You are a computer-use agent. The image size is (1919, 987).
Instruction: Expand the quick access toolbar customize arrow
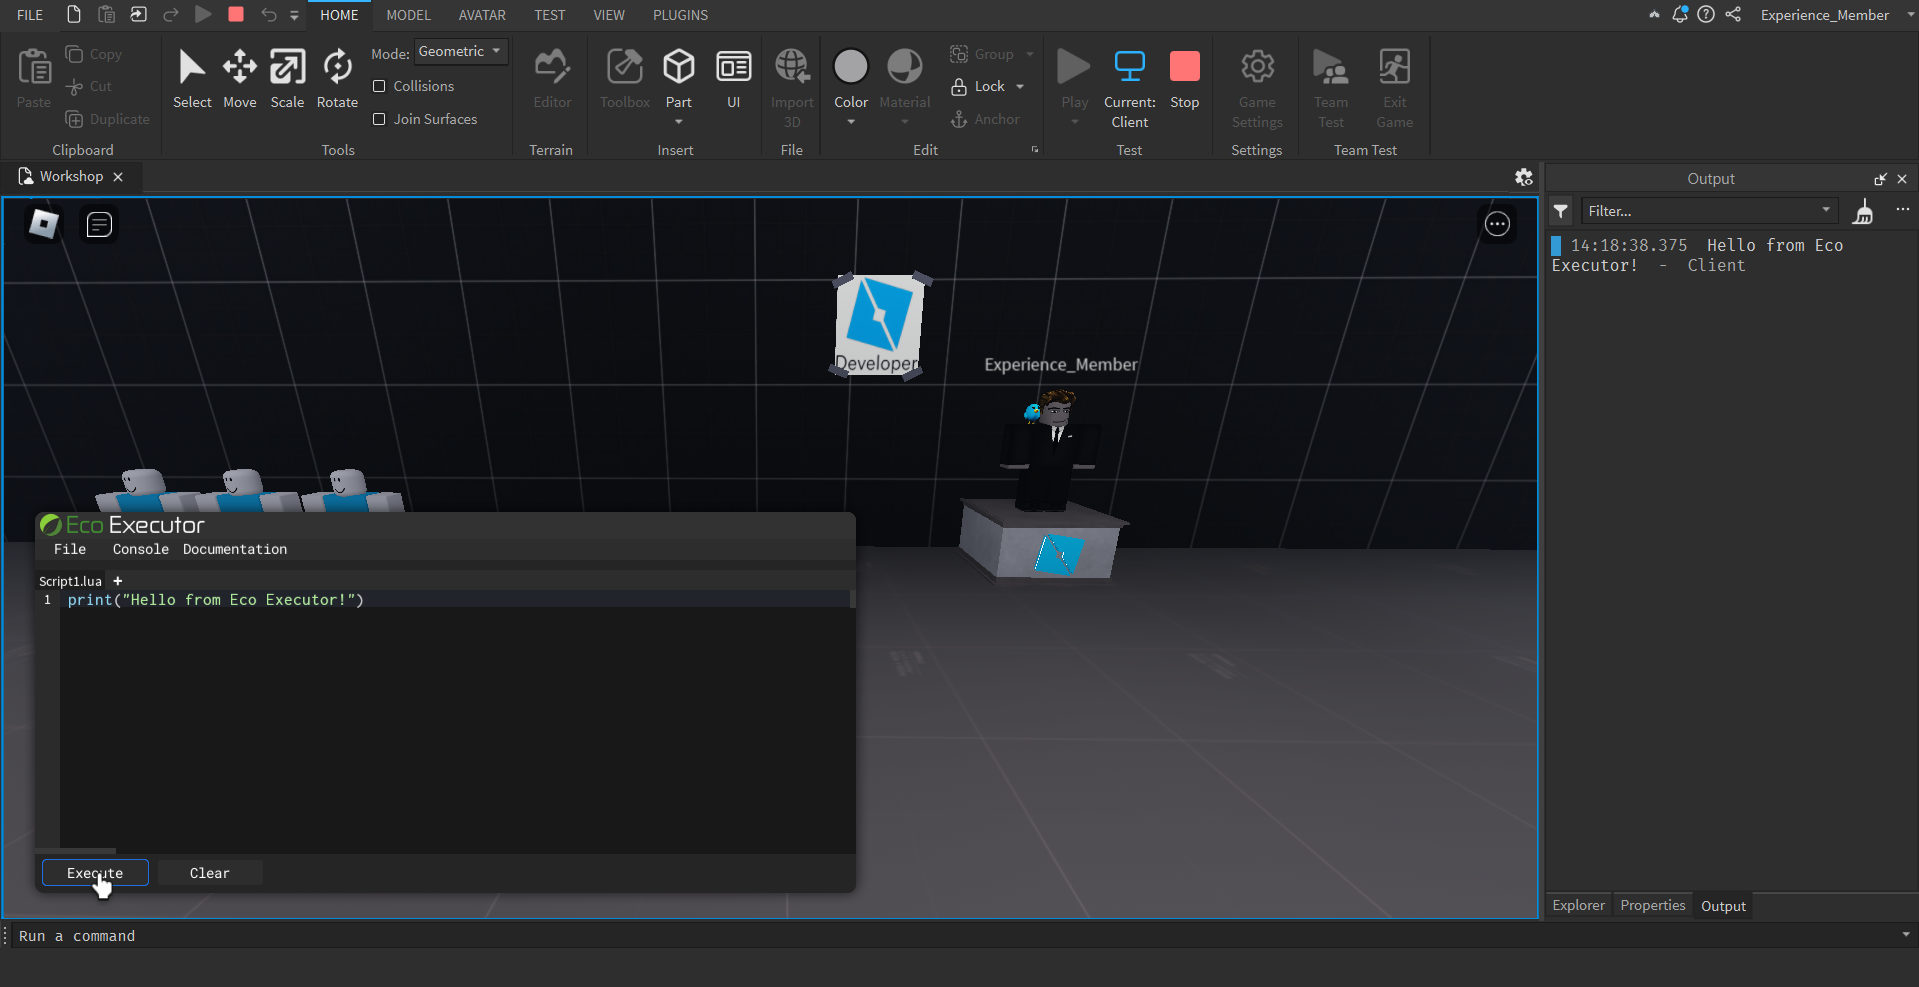click(294, 15)
